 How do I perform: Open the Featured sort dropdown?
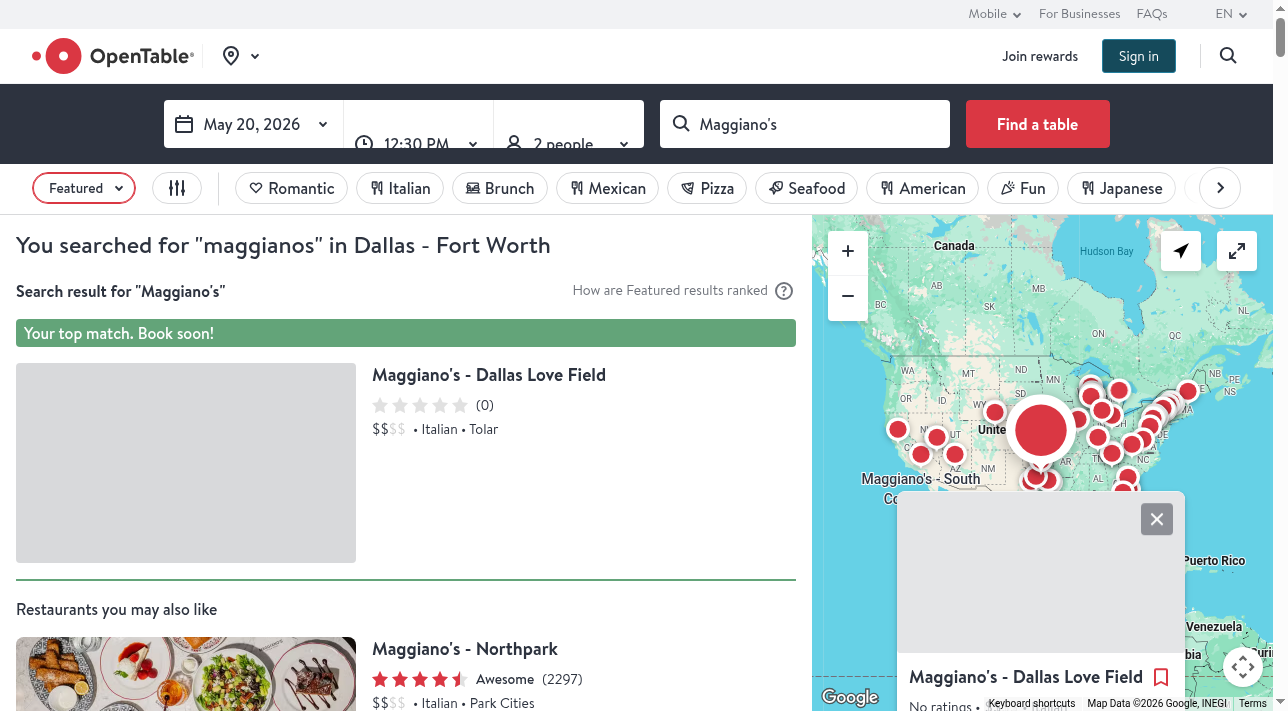(x=84, y=188)
